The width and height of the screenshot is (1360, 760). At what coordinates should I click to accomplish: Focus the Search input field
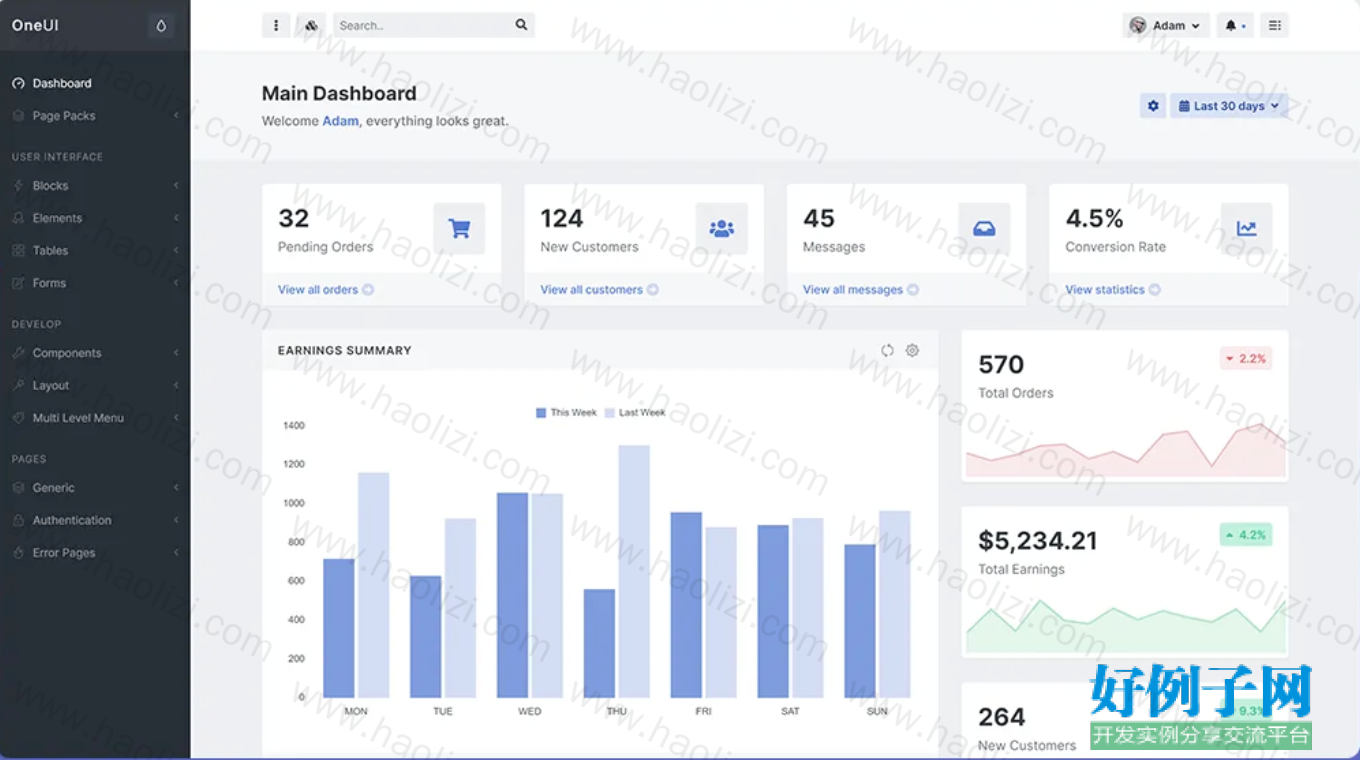[424, 25]
